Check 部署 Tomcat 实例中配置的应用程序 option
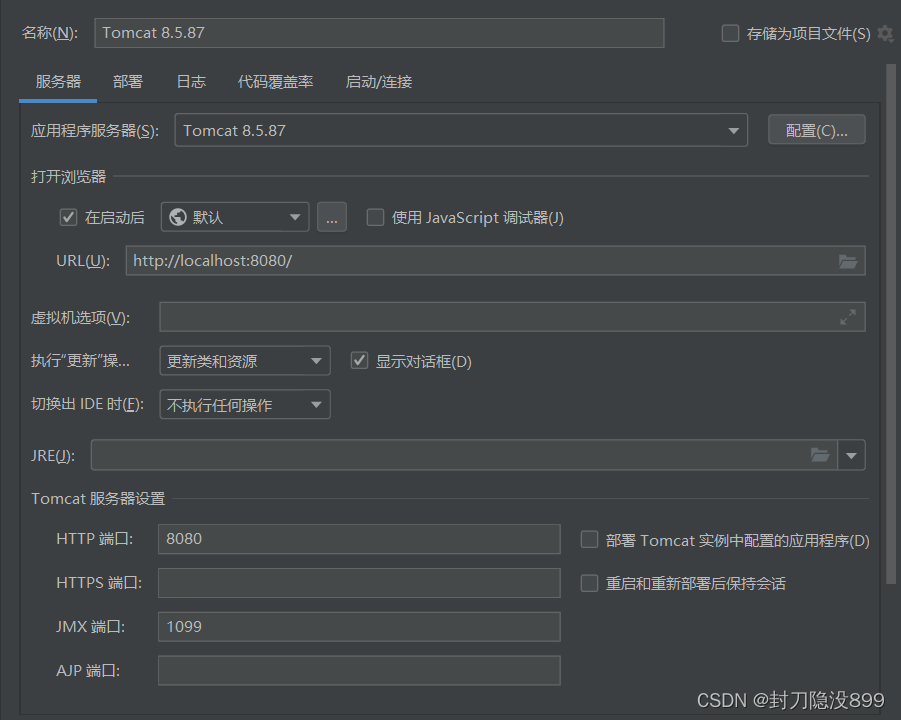 click(590, 540)
